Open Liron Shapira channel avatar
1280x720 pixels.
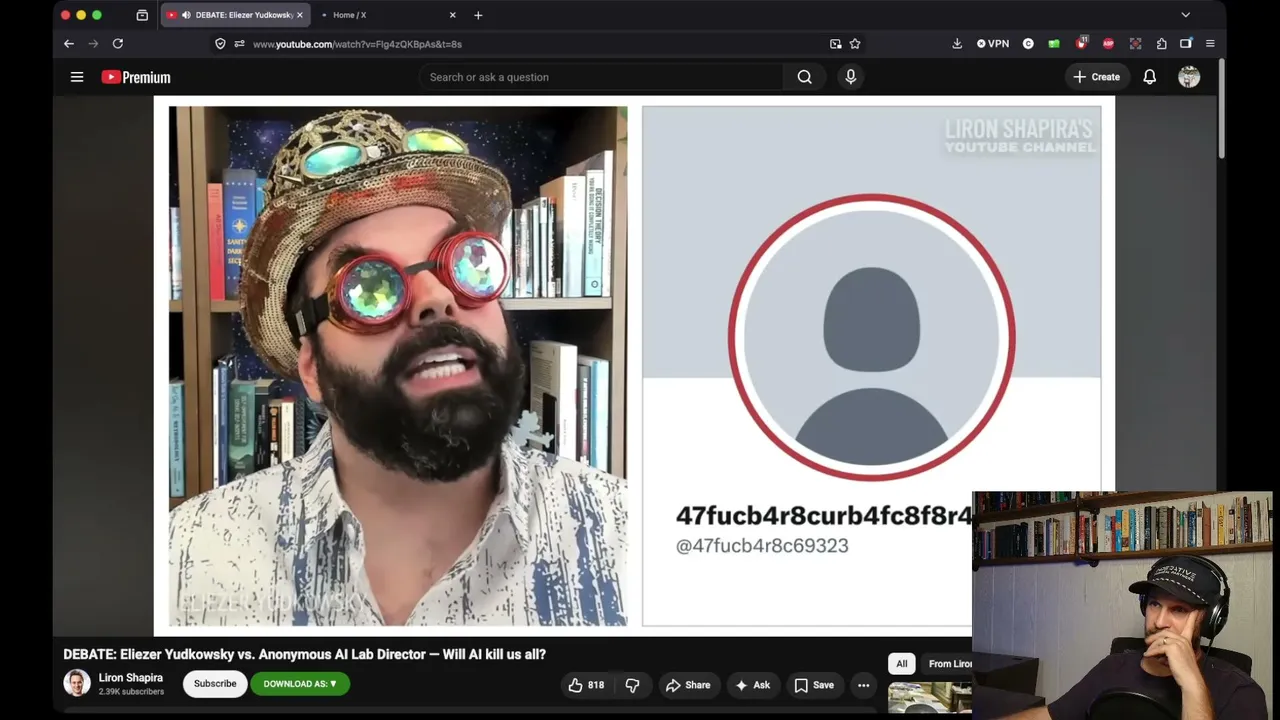77,683
